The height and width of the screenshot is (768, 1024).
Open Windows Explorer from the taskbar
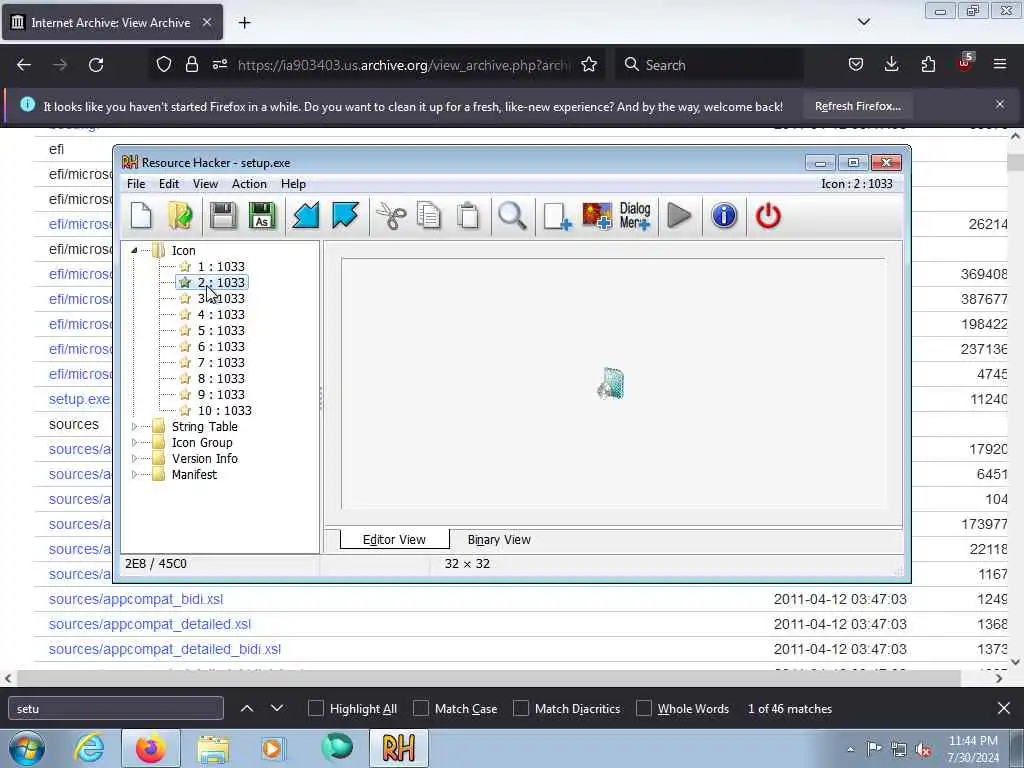click(x=213, y=748)
